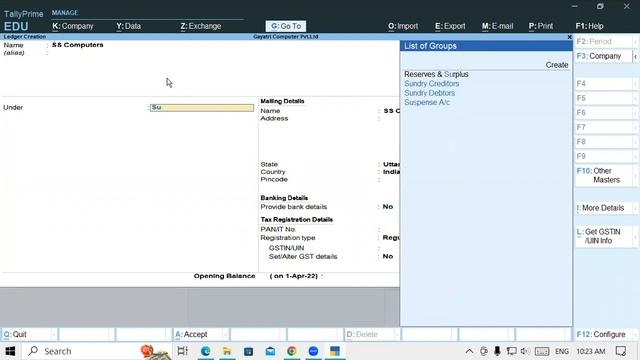The height and width of the screenshot is (360, 640).
Task: Open the O: Import menu
Action: (x=403, y=26)
